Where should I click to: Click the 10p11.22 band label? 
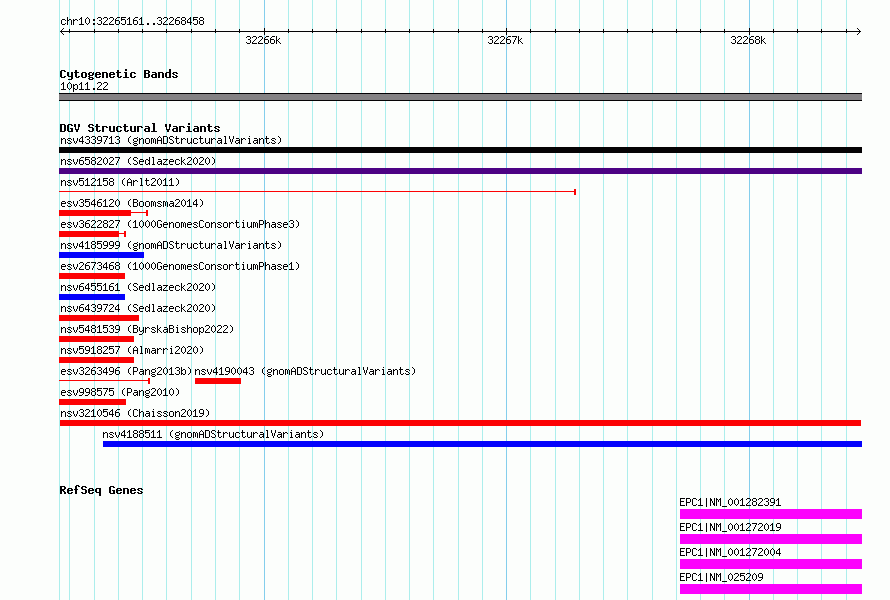(84, 86)
